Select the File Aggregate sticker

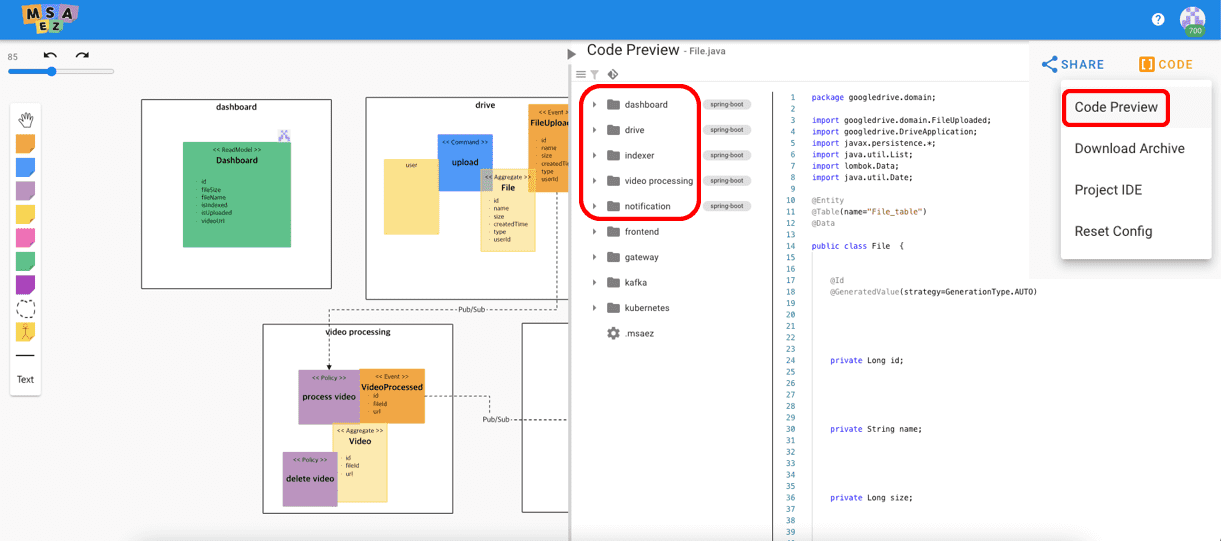pos(508,210)
